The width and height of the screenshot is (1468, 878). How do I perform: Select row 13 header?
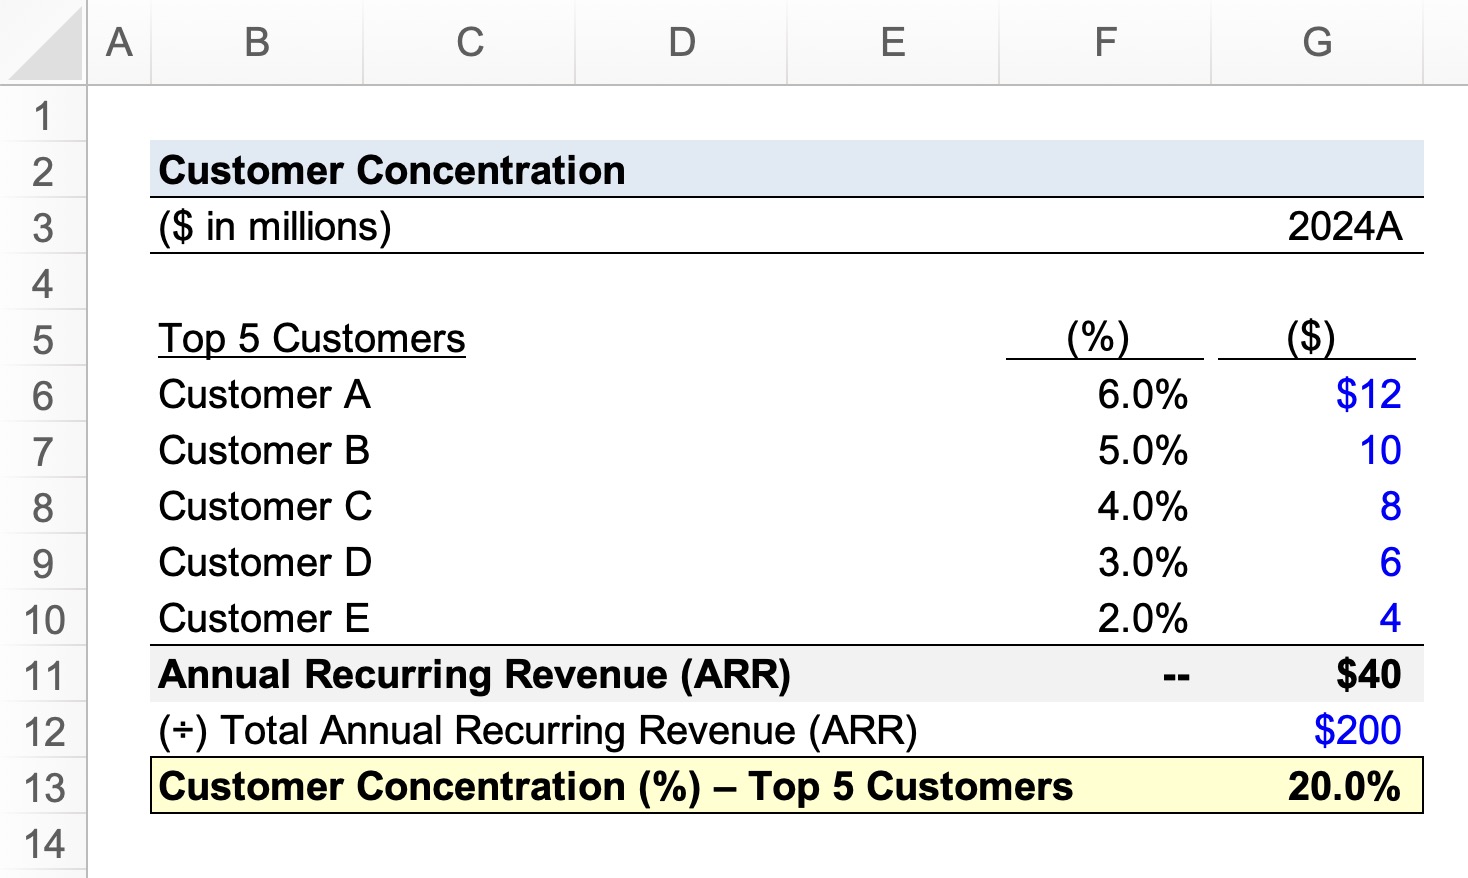coord(43,788)
